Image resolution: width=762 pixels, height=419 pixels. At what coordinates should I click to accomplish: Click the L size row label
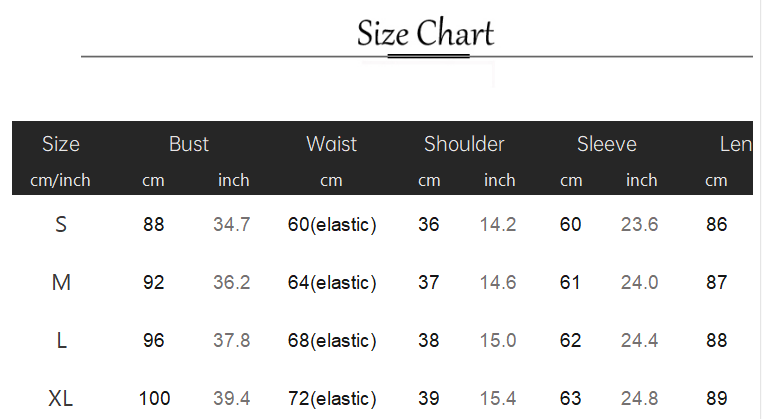pyautogui.click(x=61, y=341)
